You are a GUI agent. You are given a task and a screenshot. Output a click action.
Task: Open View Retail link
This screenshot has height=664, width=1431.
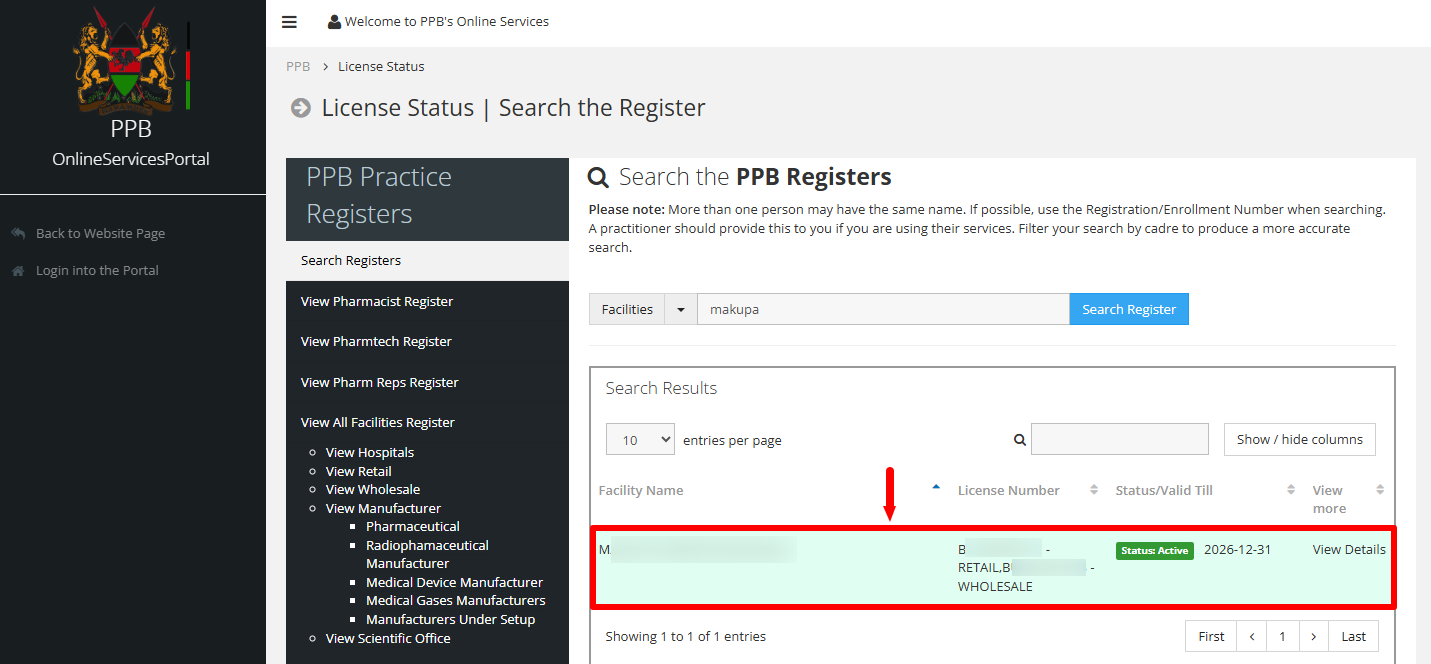point(359,471)
